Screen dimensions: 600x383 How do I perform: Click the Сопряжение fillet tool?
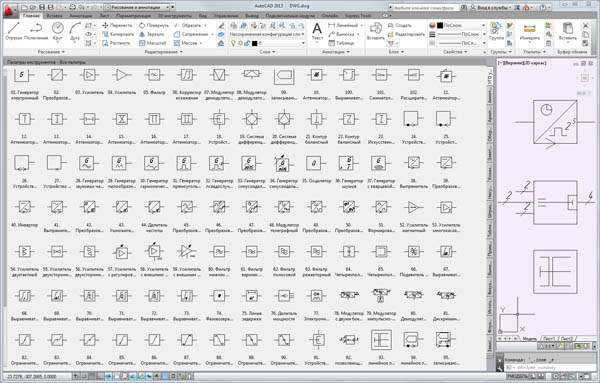(190, 34)
